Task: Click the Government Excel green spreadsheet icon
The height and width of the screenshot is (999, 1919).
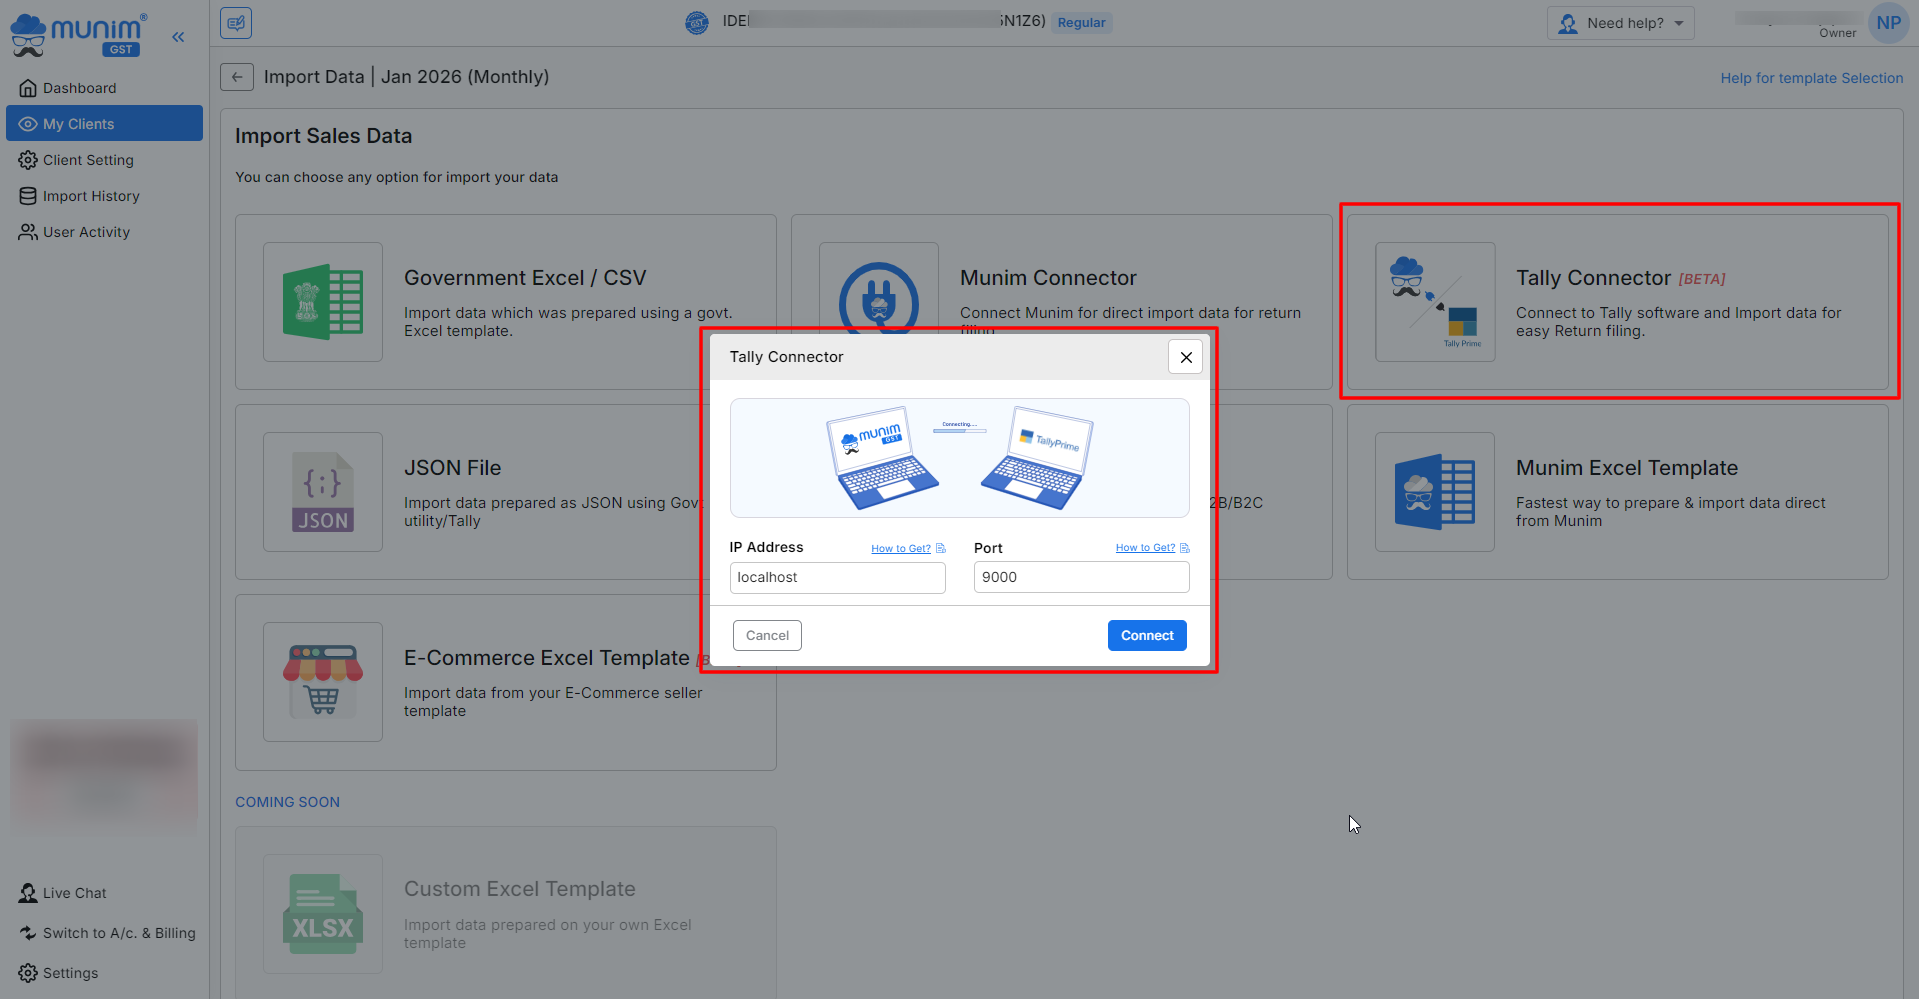Action: click(322, 302)
